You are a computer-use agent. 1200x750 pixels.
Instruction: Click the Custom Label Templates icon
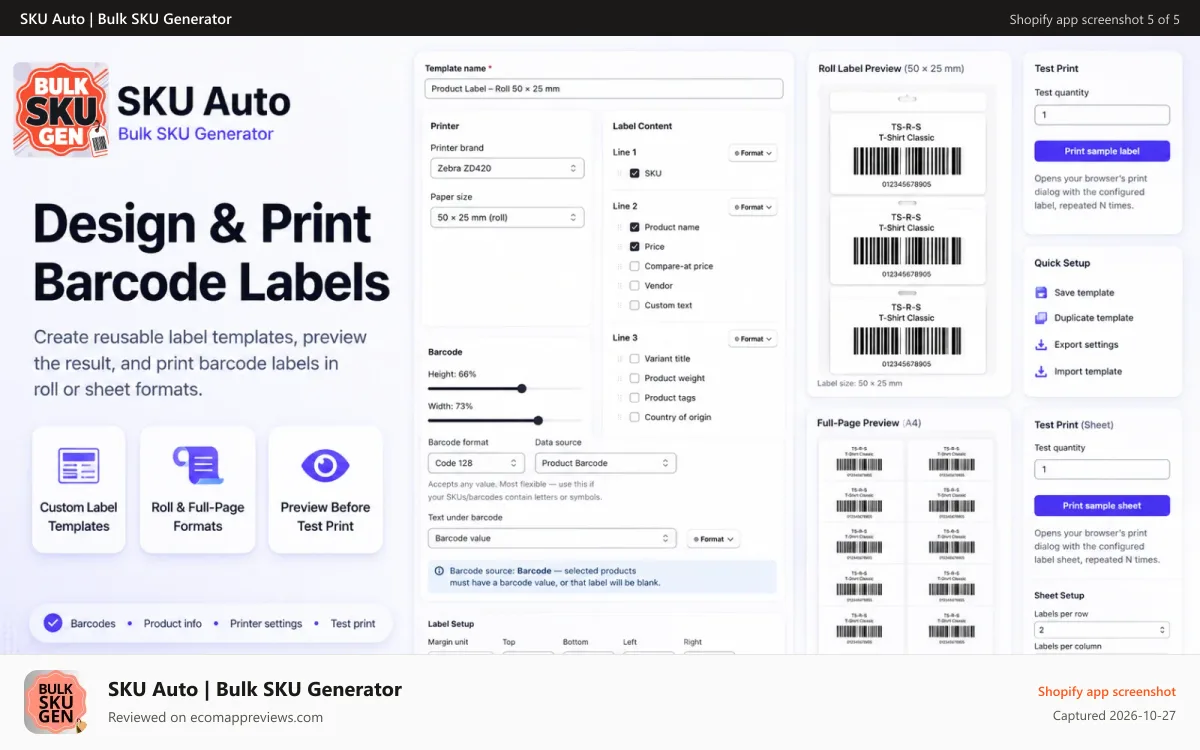click(x=79, y=466)
